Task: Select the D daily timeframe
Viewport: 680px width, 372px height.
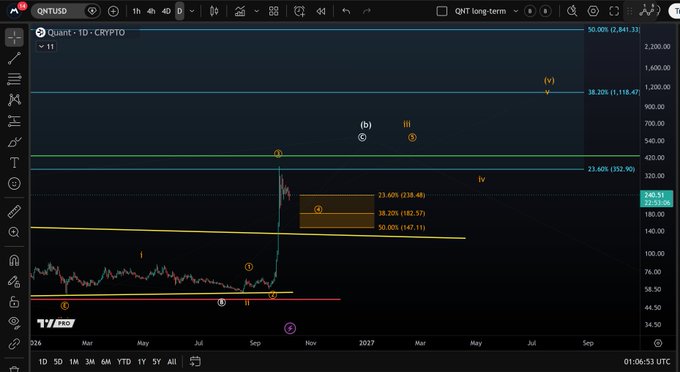Action: pyautogui.click(x=180, y=11)
